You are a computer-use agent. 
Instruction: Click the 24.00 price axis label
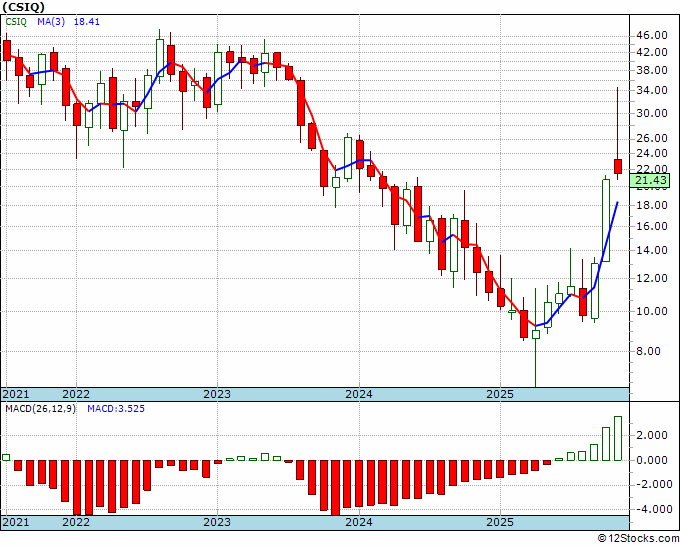652,153
